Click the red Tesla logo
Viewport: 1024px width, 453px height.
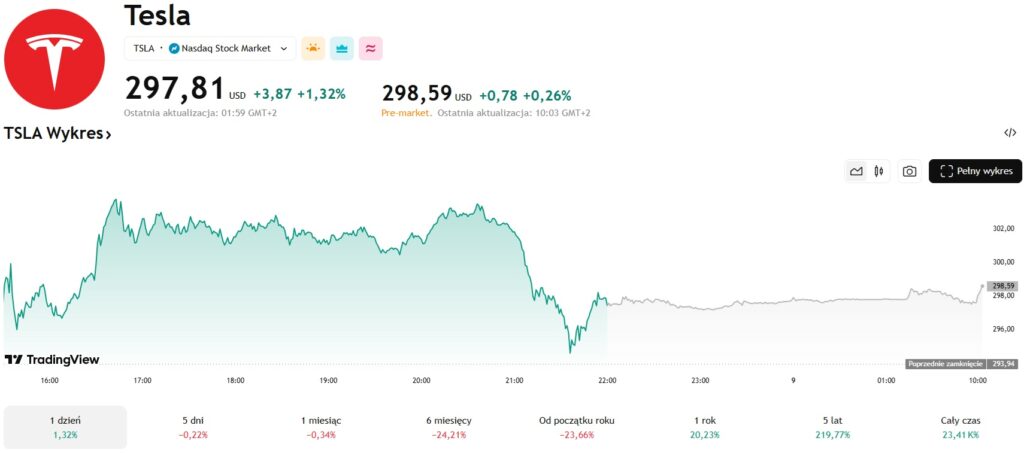pos(54,59)
